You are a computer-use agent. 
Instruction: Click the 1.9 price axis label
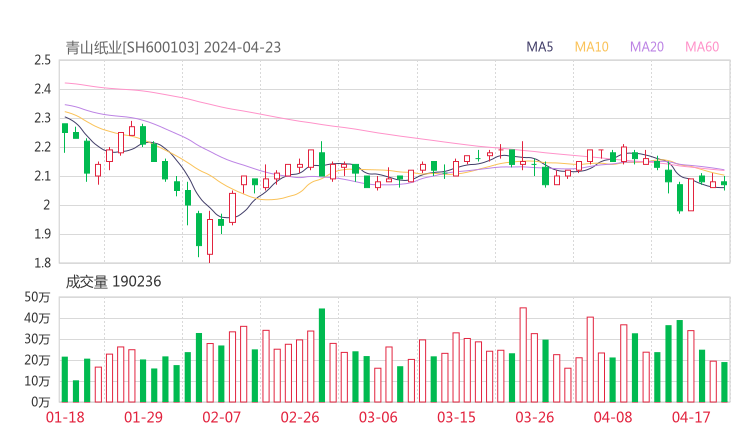coord(42,234)
